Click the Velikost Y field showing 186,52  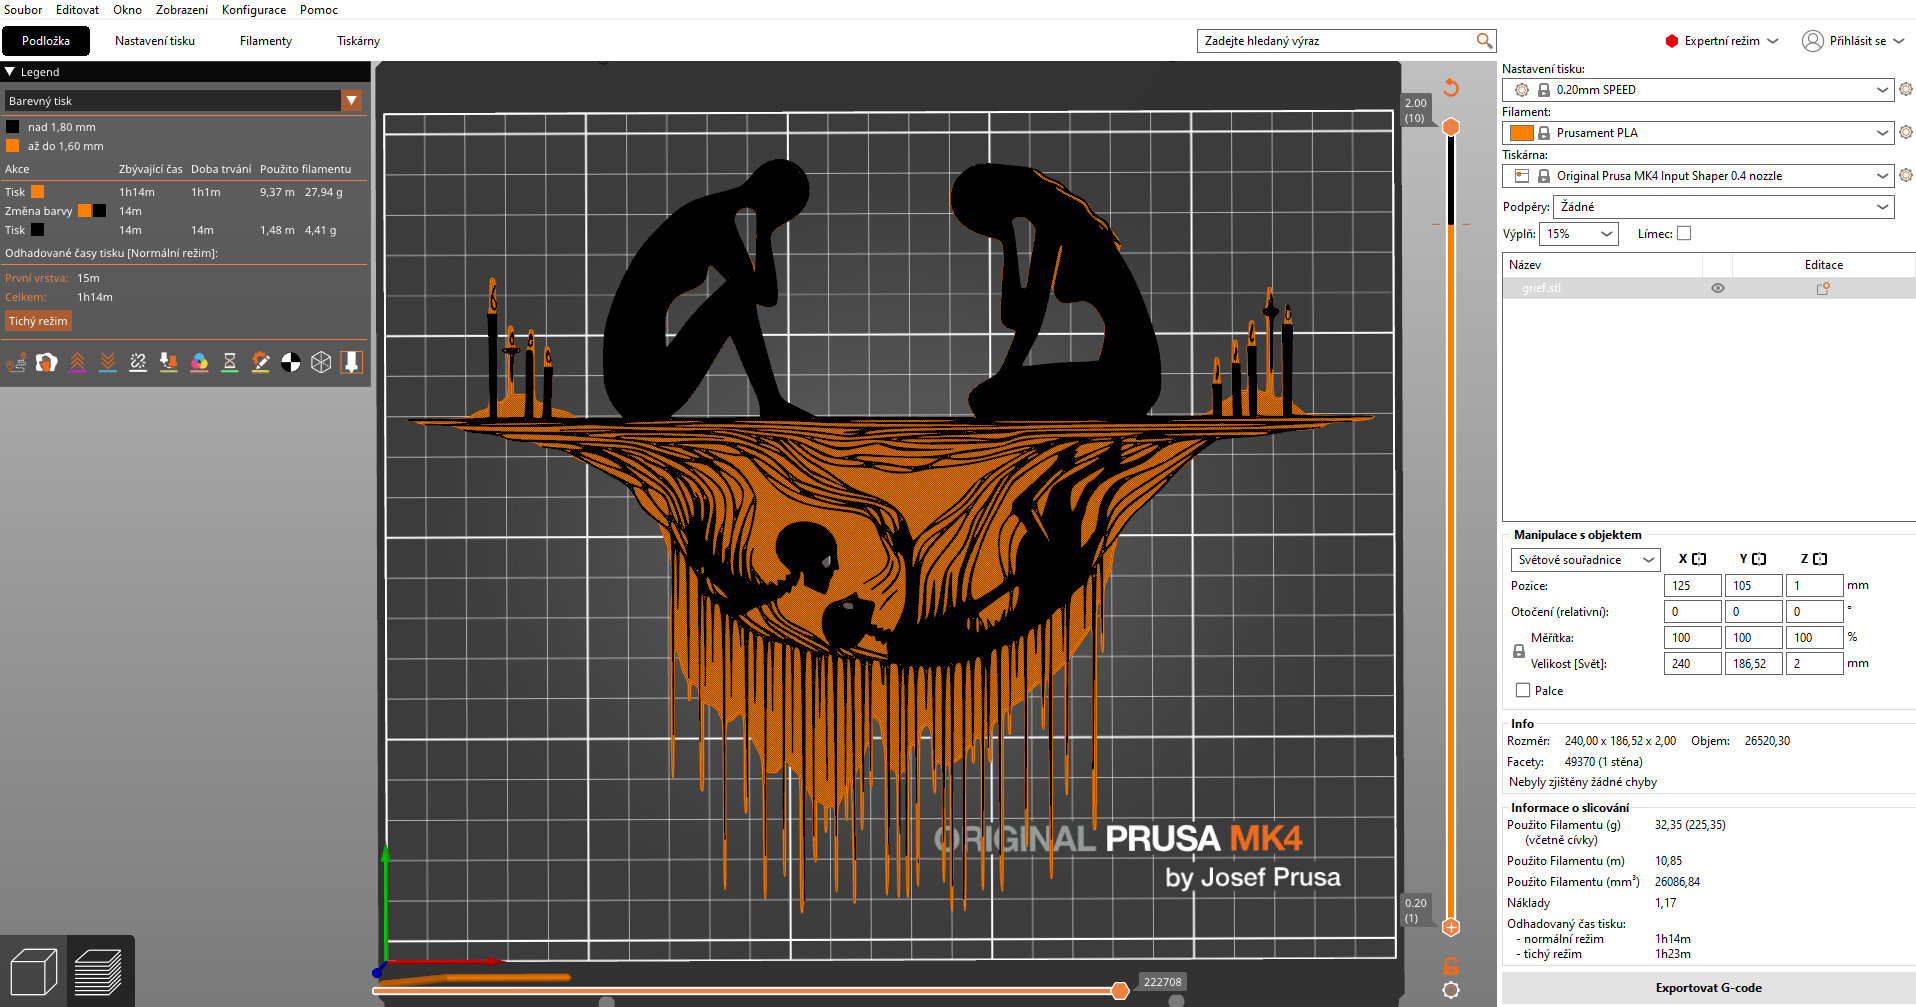(x=1753, y=664)
